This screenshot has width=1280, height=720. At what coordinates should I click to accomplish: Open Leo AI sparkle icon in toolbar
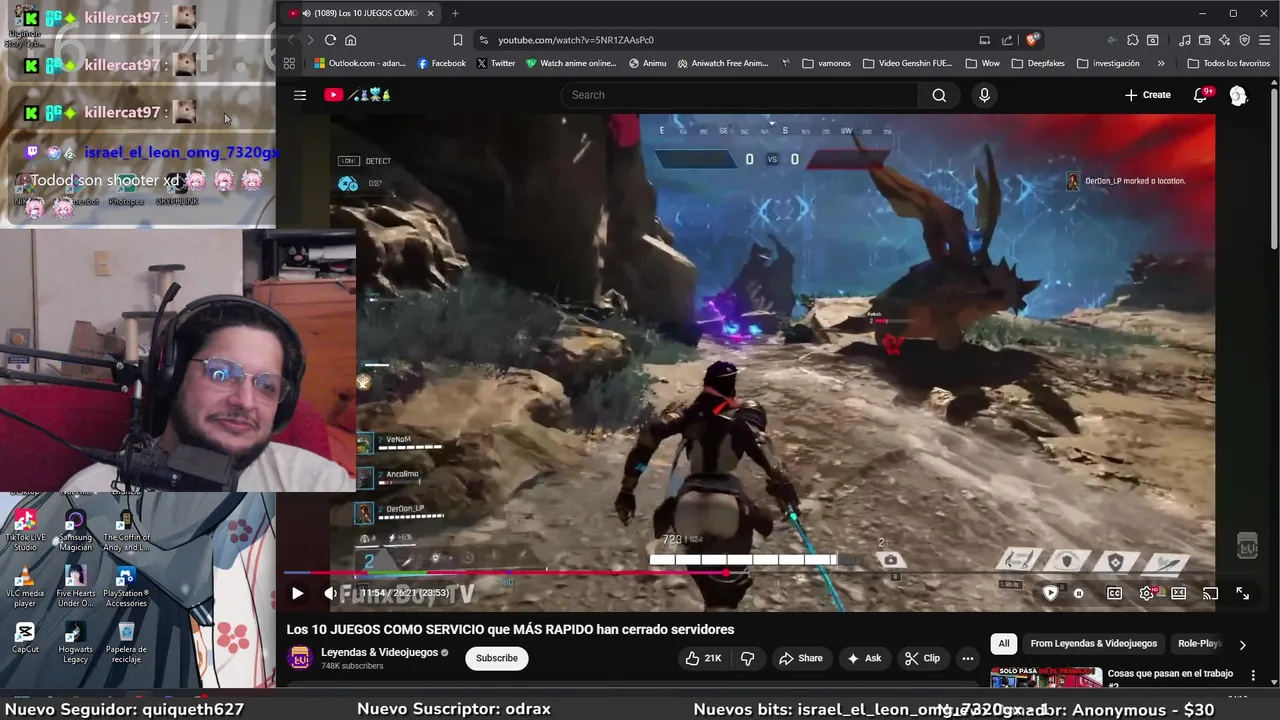click(1225, 40)
